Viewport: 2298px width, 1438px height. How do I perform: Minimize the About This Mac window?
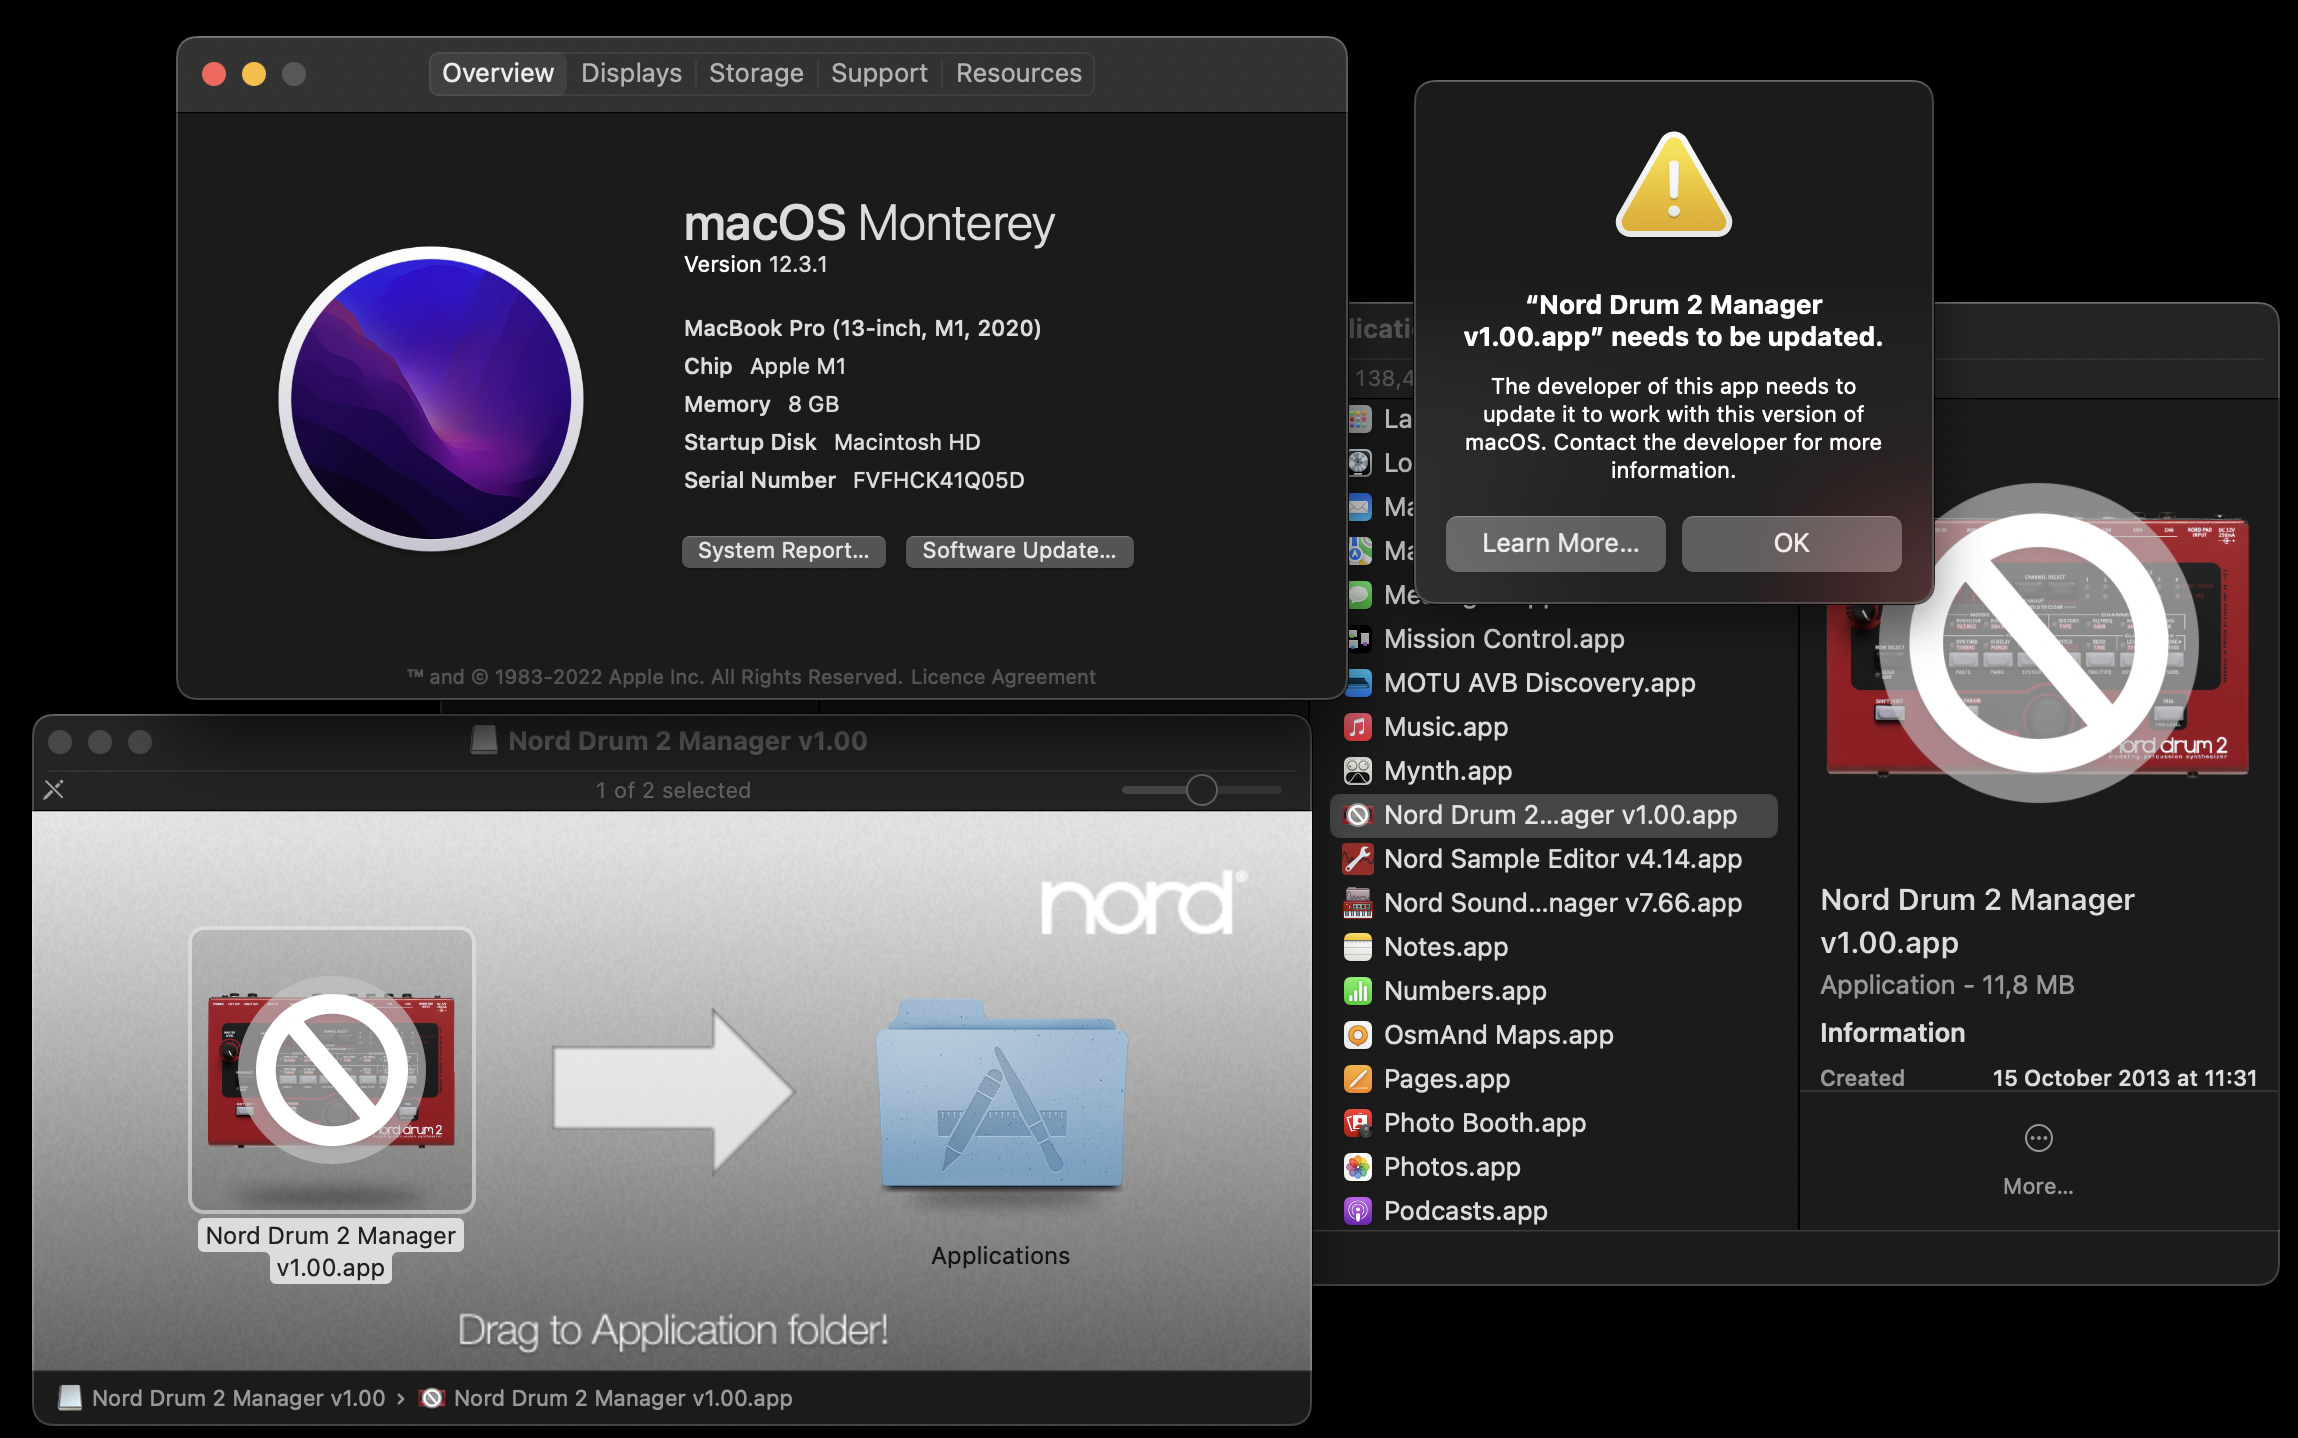[x=254, y=74]
